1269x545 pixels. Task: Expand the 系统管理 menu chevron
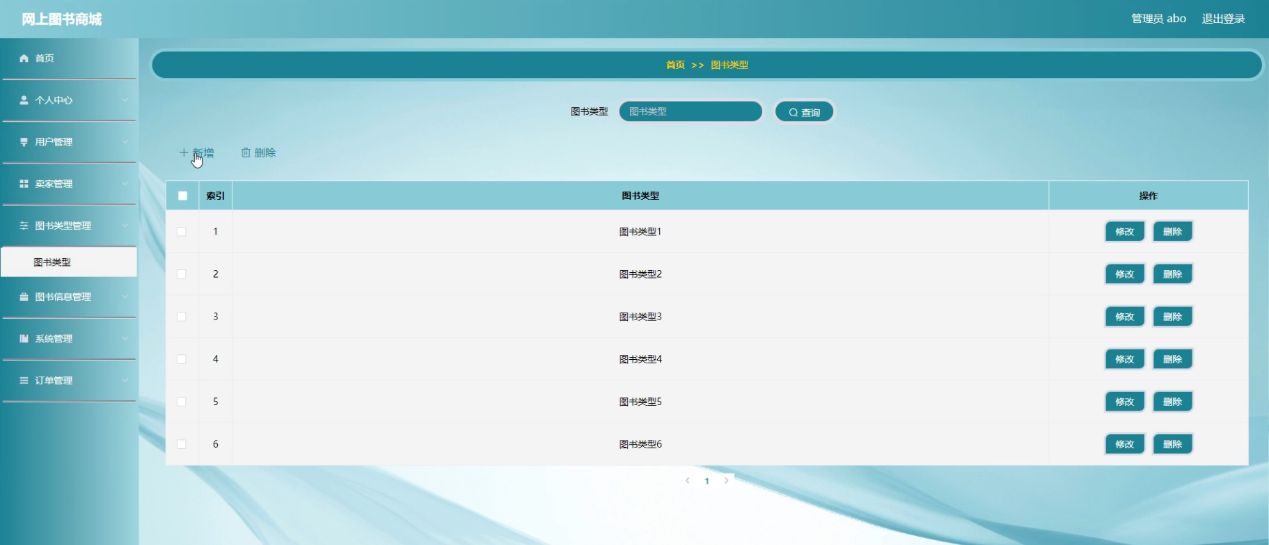pos(125,339)
